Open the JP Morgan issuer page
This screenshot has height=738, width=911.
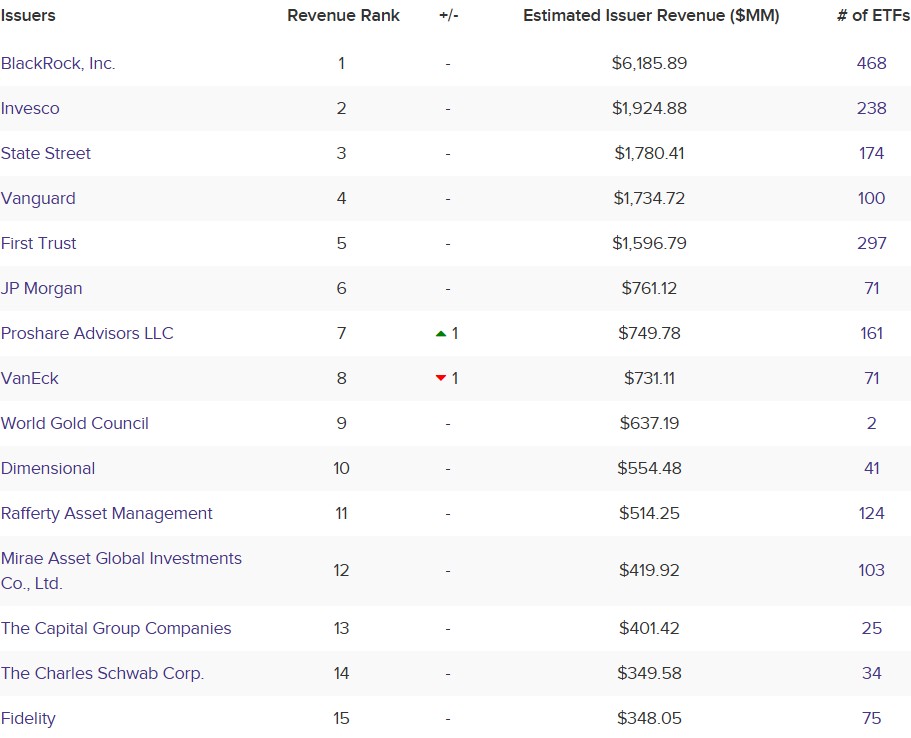pyautogui.click(x=42, y=288)
